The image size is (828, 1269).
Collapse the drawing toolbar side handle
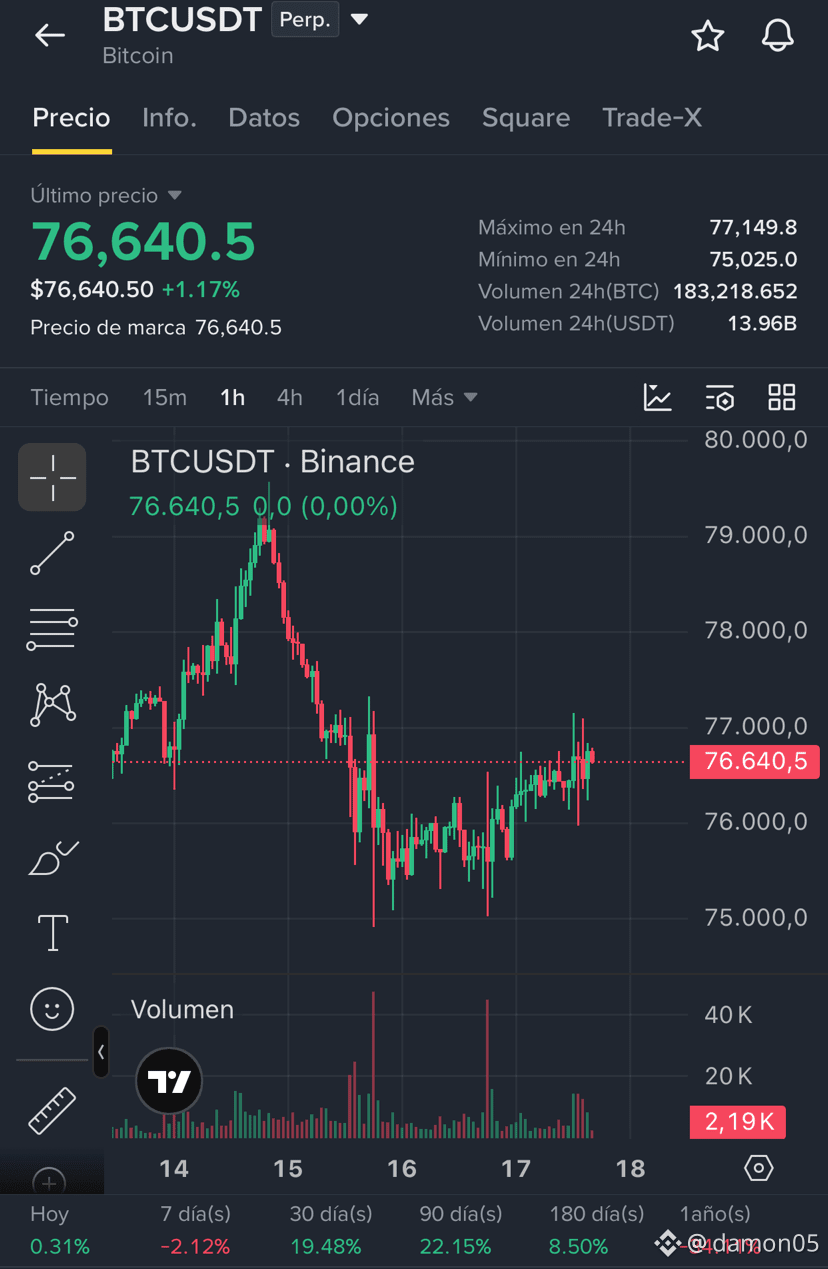(x=101, y=1052)
